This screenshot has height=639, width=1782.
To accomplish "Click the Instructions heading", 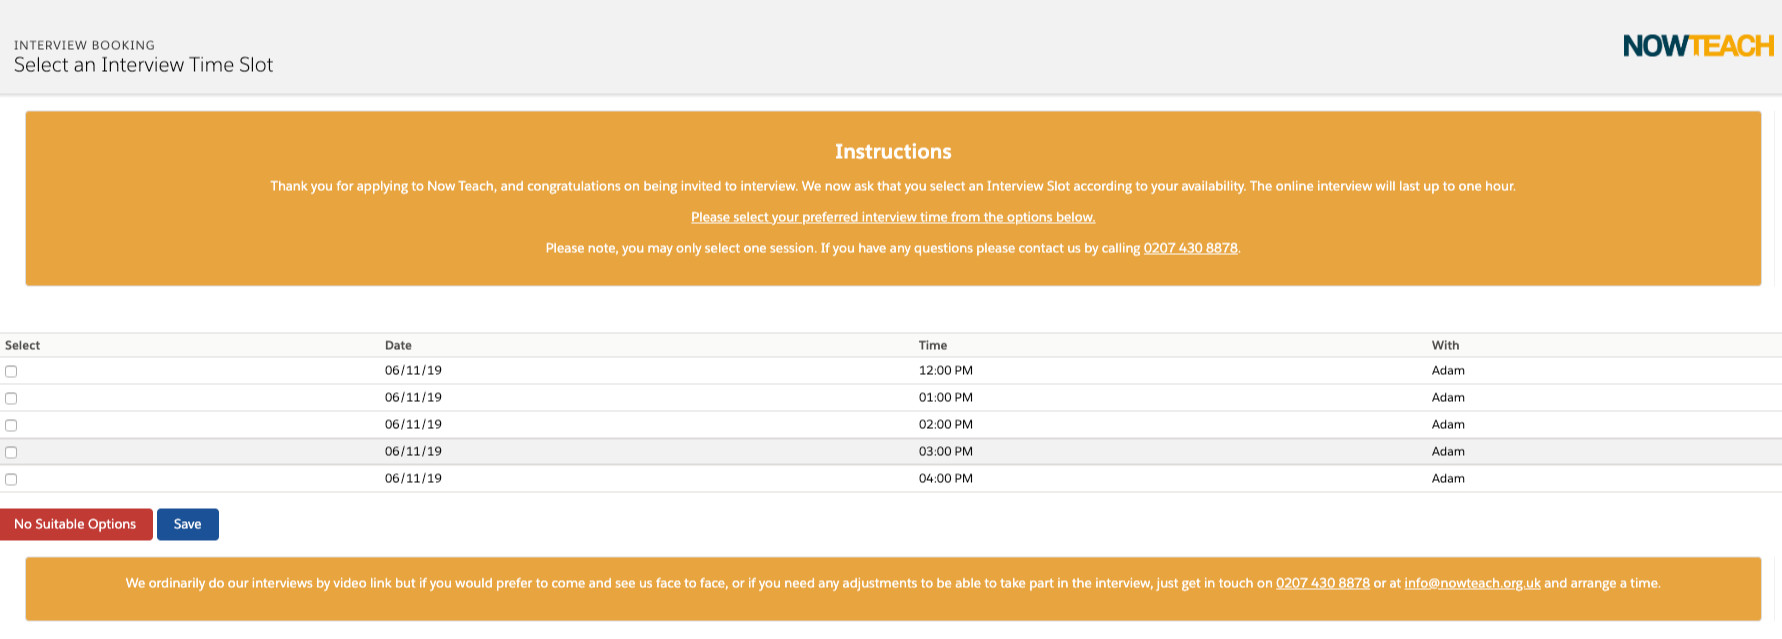I will point(893,151).
